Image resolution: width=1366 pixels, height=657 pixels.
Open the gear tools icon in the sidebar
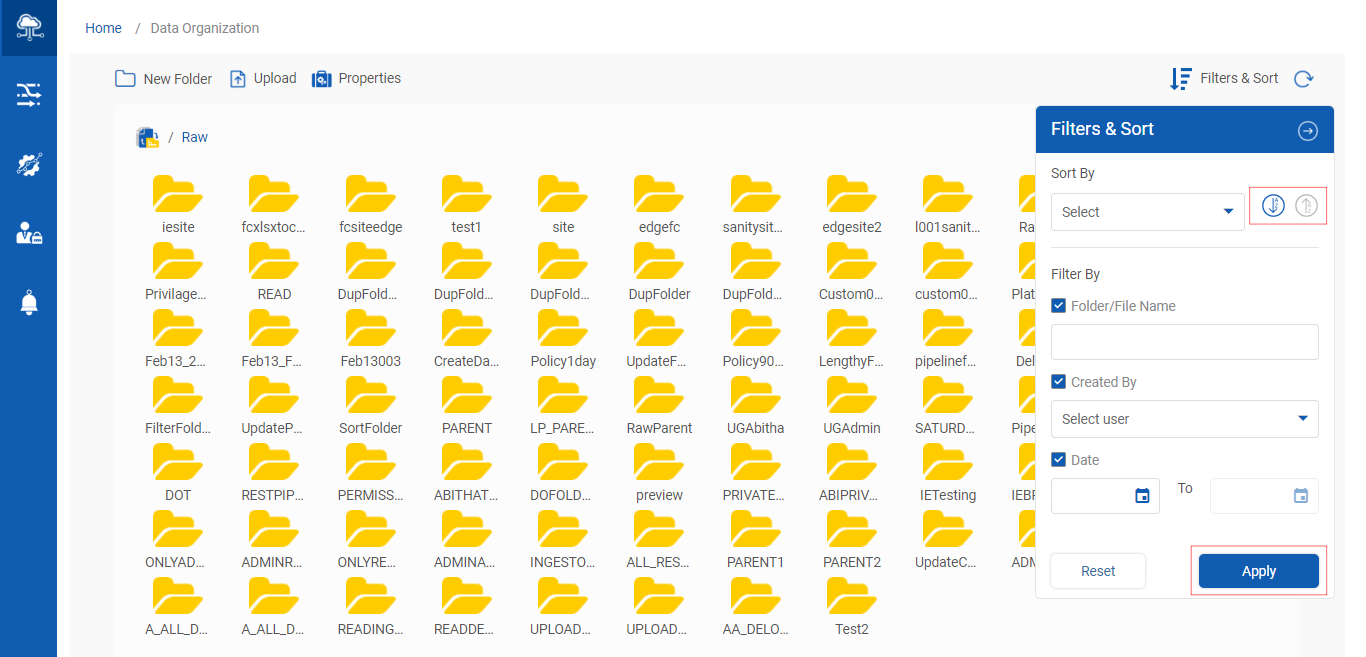pyautogui.click(x=28, y=165)
